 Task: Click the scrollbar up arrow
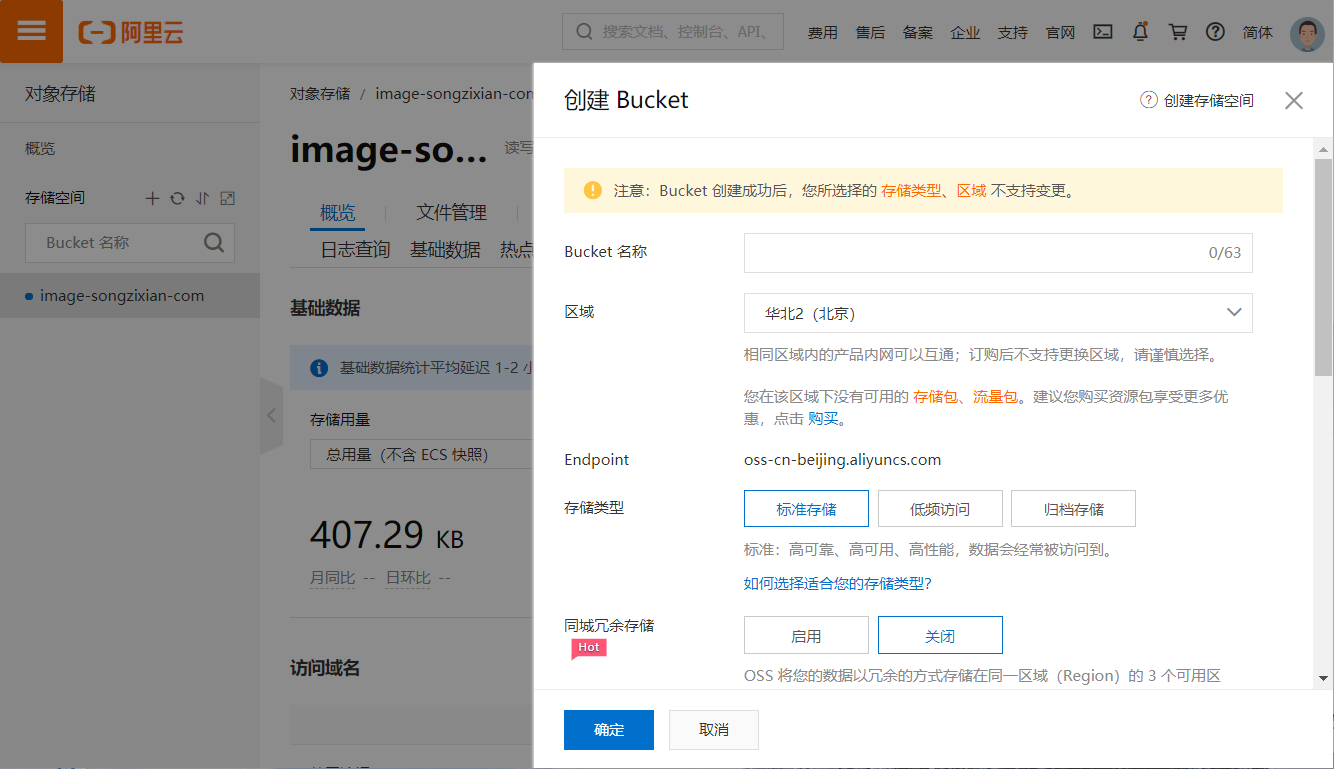coord(1323,148)
